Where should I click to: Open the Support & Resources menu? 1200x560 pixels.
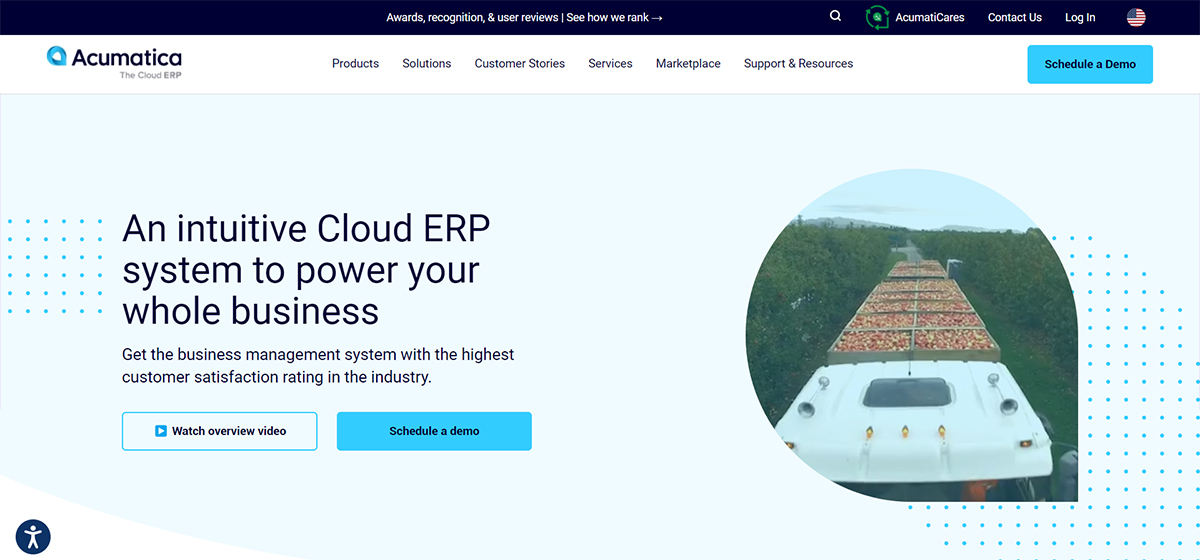(798, 63)
